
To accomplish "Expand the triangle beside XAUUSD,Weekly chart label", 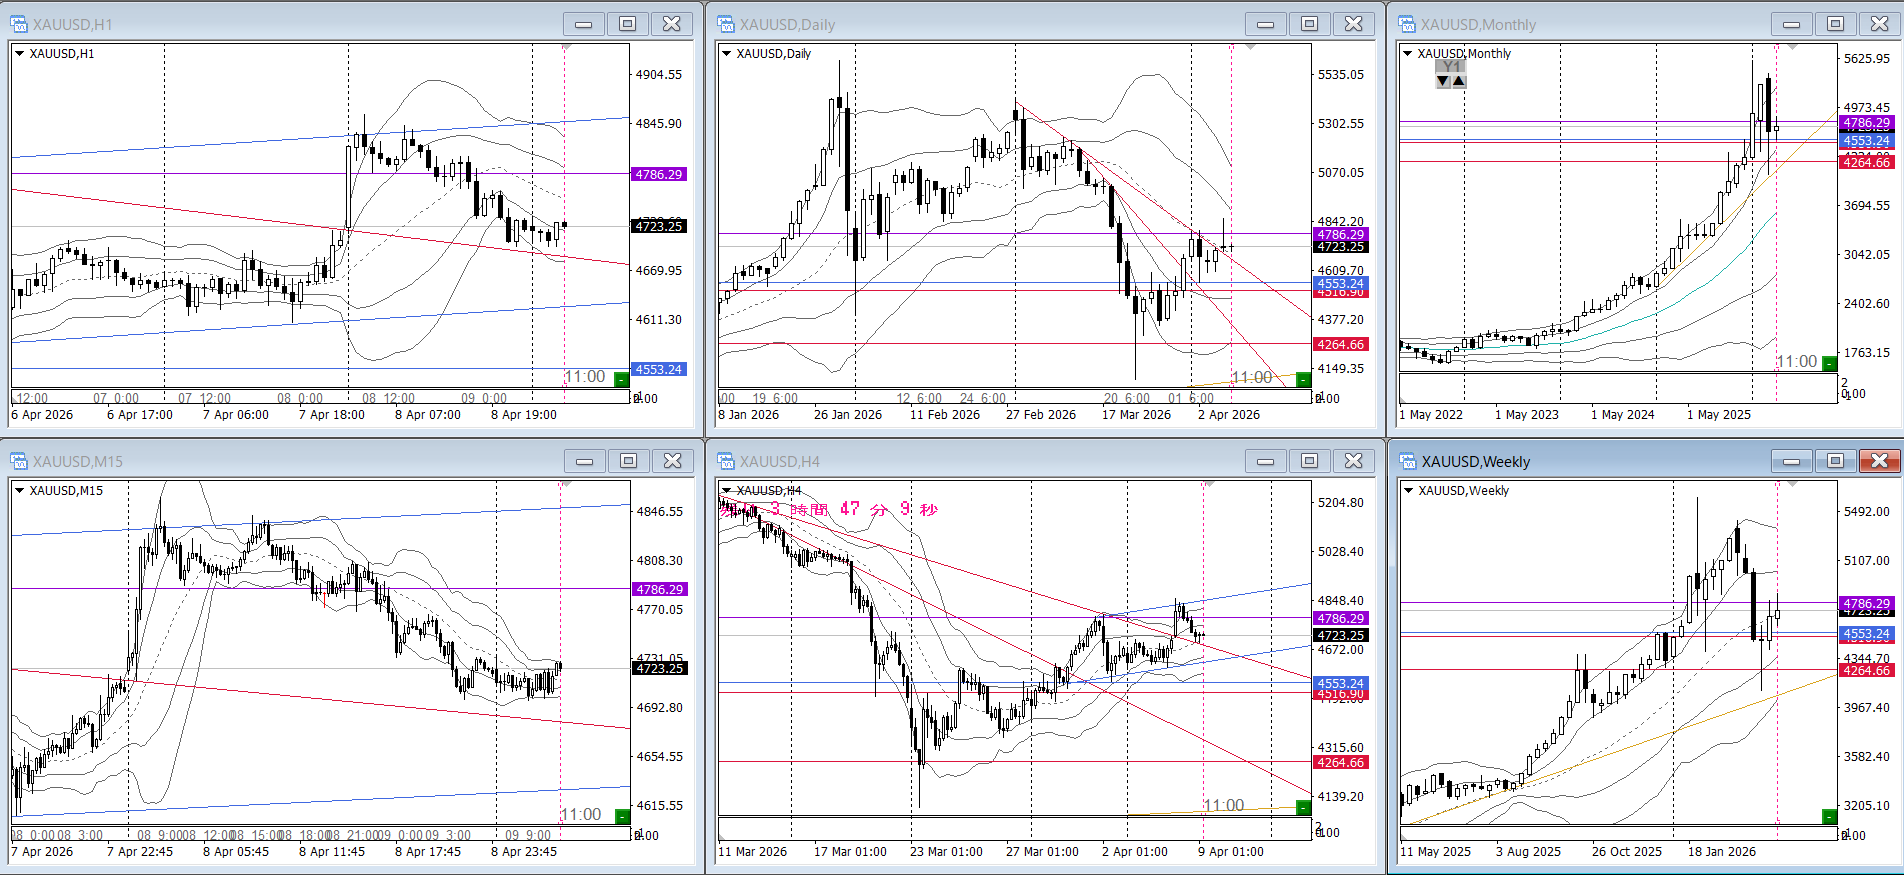I will [x=1408, y=491].
